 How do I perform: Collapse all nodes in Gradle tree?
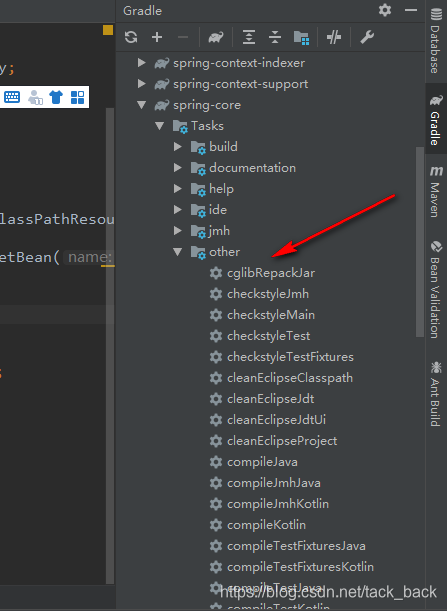pos(275,37)
